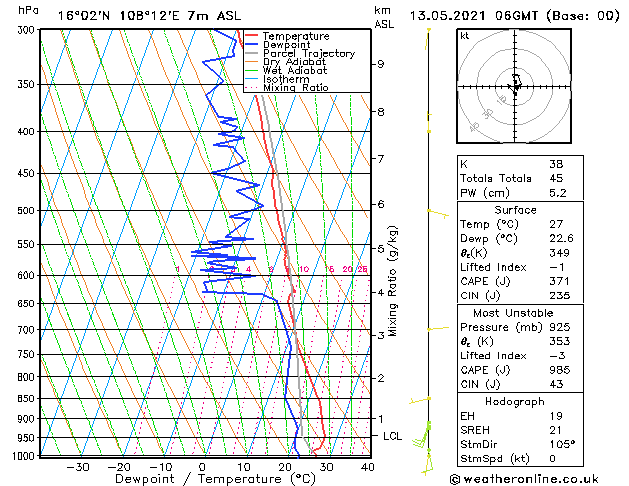Click the StmDir value 105°
Screen dimensions: 629x486
[x=562, y=444]
